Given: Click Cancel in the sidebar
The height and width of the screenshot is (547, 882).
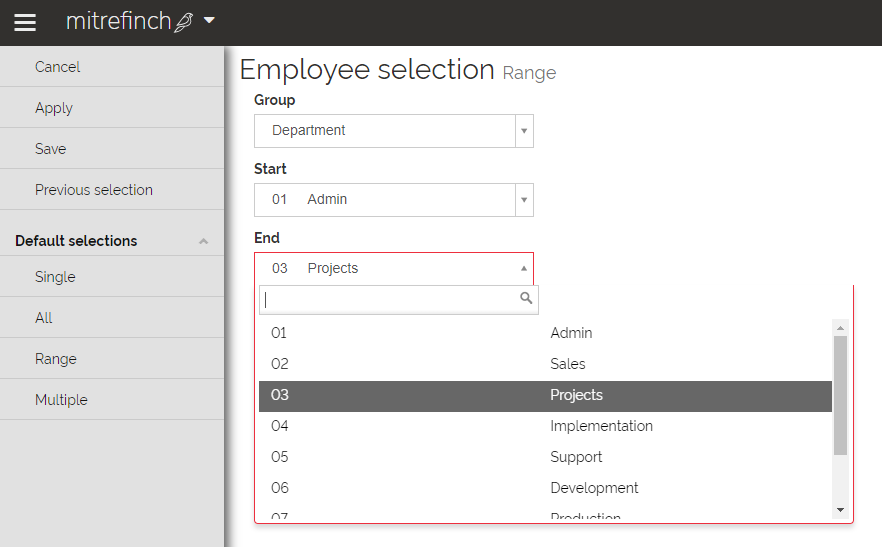Looking at the screenshot, I should (58, 67).
